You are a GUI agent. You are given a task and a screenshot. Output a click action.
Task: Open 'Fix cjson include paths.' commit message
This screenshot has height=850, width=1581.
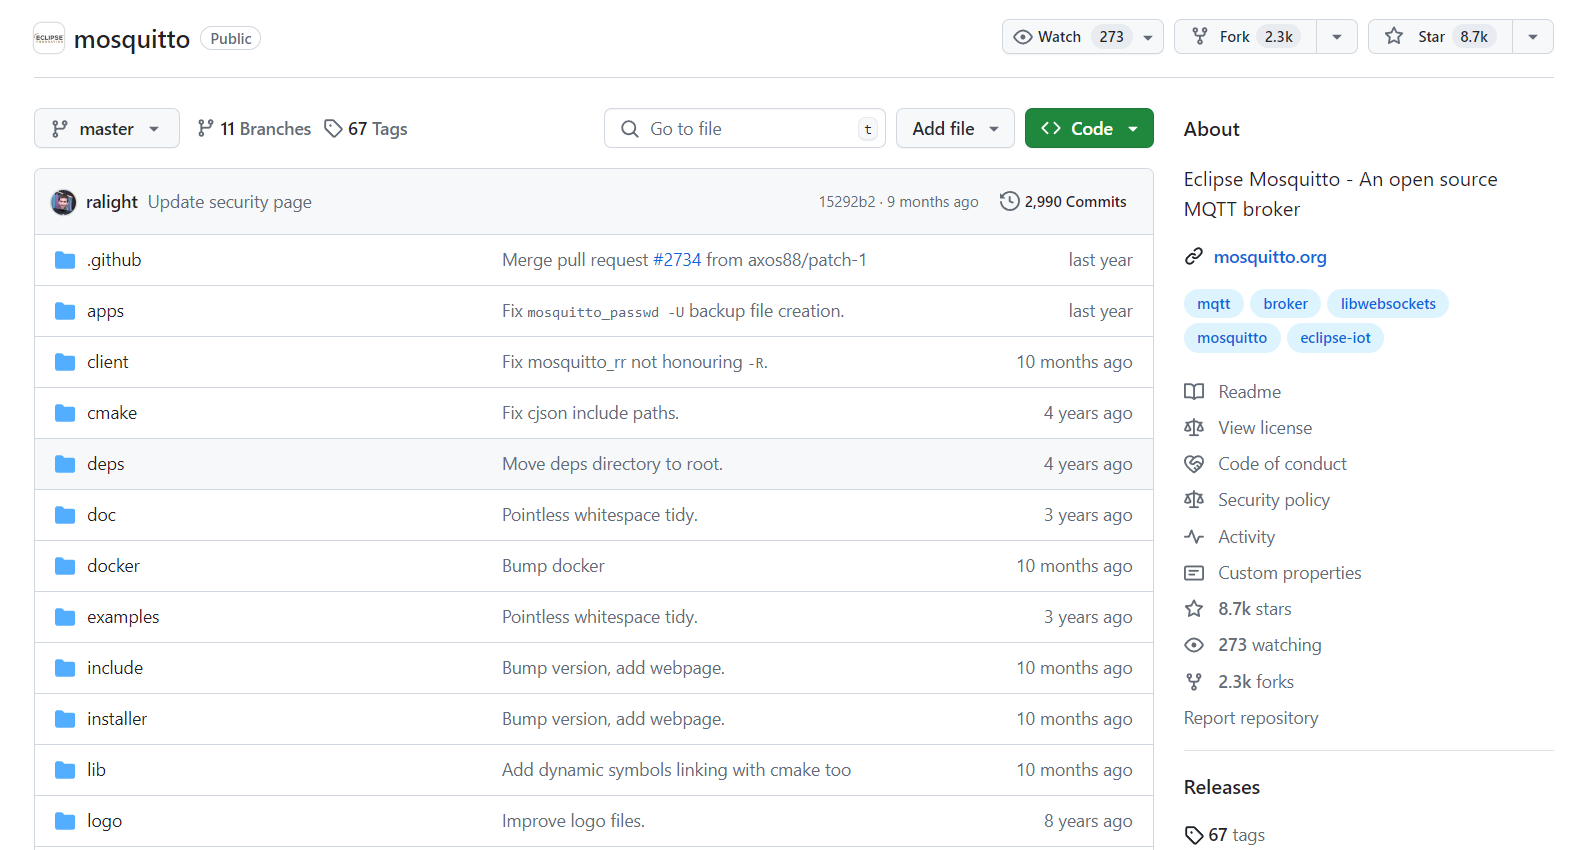point(590,413)
